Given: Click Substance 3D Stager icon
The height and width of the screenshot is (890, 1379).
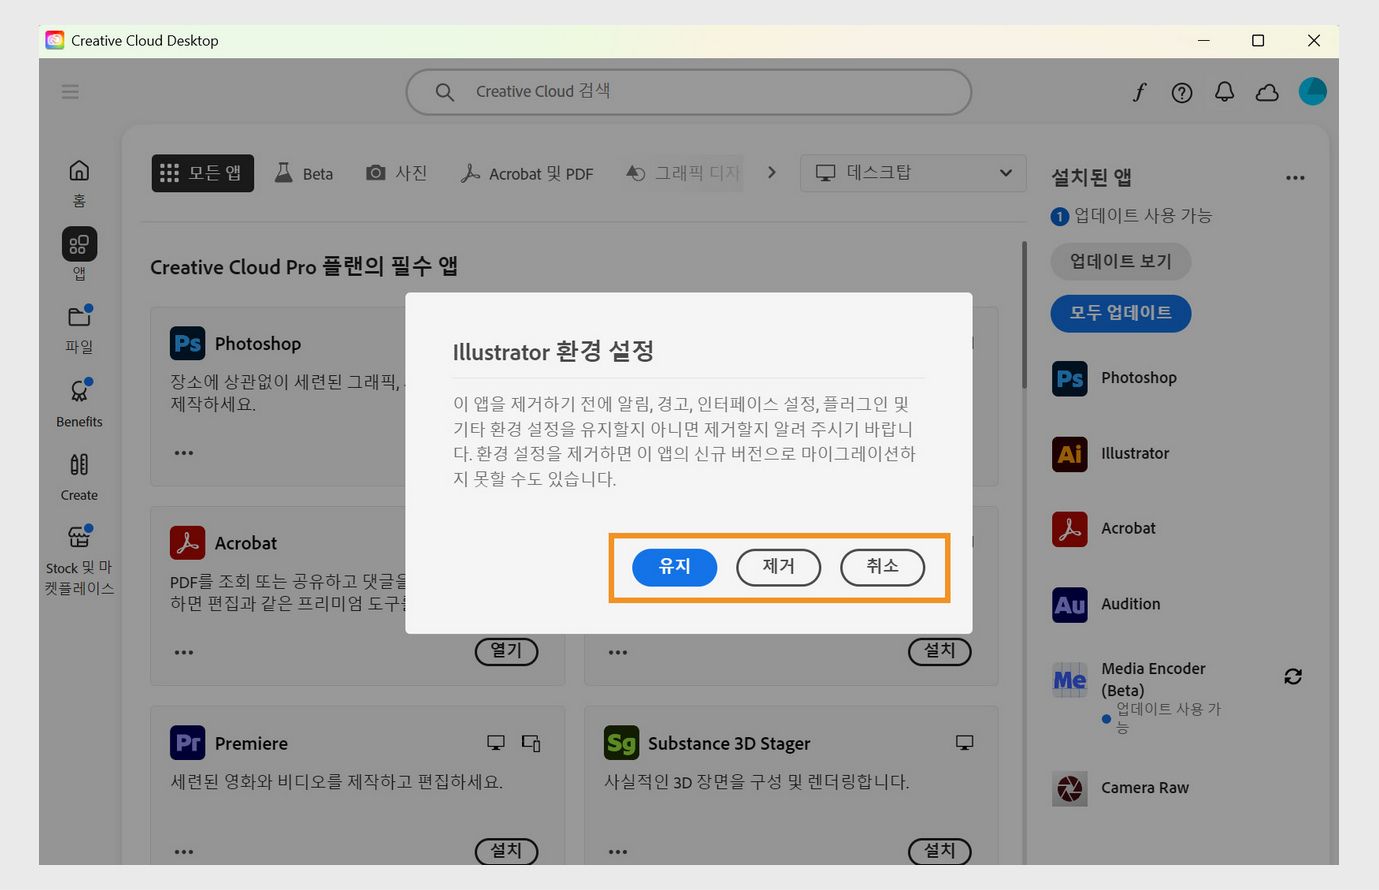Looking at the screenshot, I should coord(621,743).
